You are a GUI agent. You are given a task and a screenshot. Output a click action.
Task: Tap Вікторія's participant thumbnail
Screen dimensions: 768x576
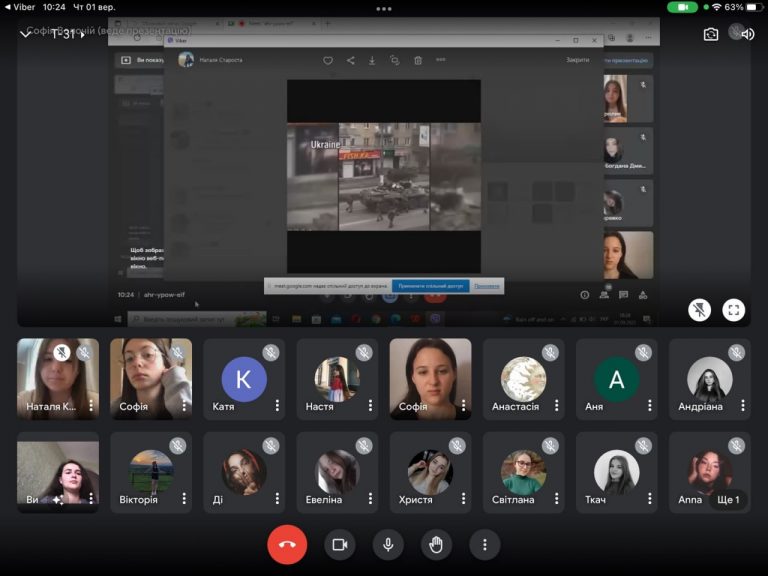151,472
